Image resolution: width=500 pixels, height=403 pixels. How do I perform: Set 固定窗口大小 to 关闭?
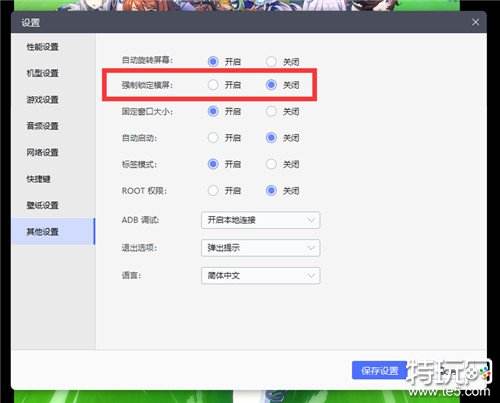click(271, 111)
